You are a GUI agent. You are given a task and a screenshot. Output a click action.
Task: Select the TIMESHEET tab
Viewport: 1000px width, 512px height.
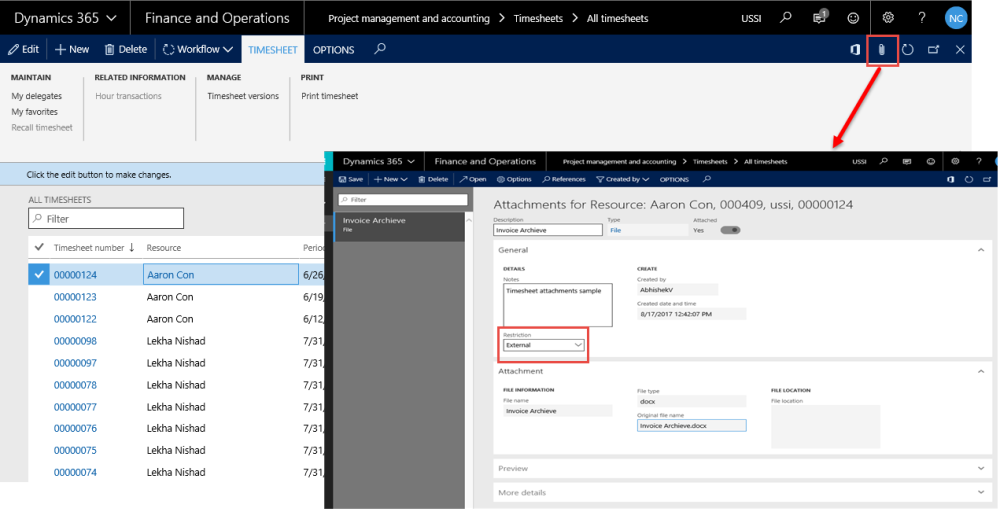tap(272, 49)
